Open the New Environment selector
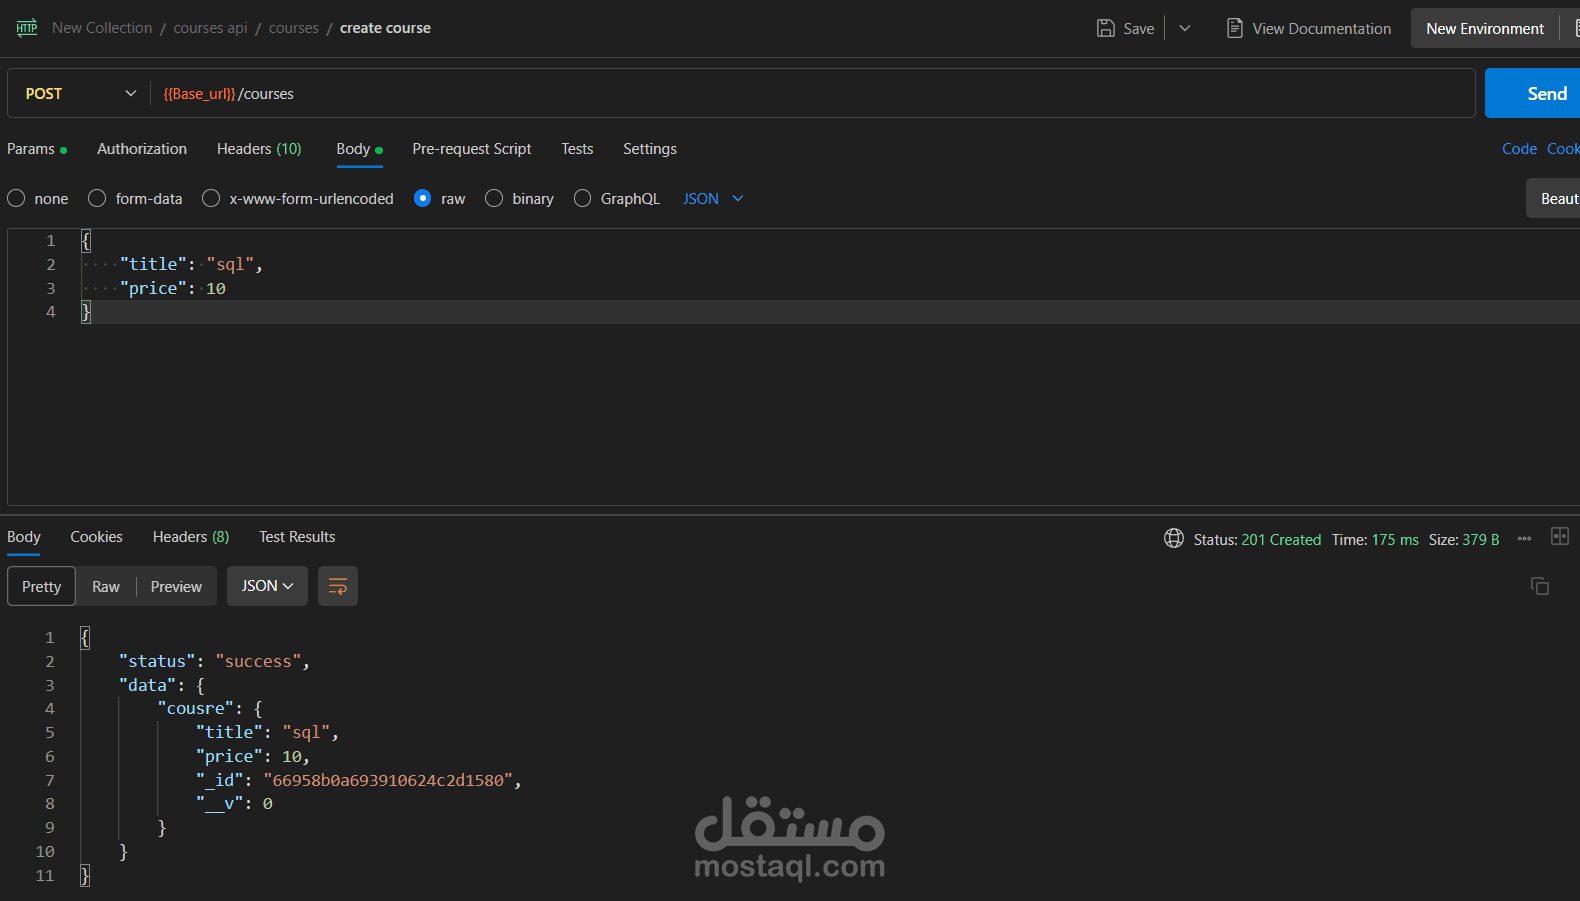Image resolution: width=1580 pixels, height=901 pixels. 1485,28
